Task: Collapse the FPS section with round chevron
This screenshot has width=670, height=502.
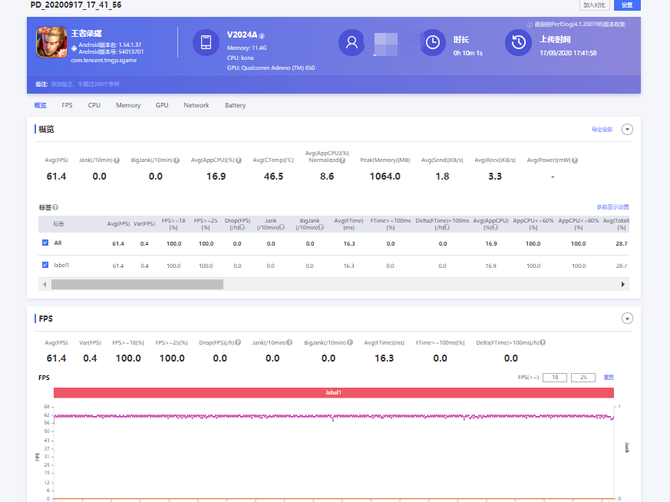Action: coord(627,319)
